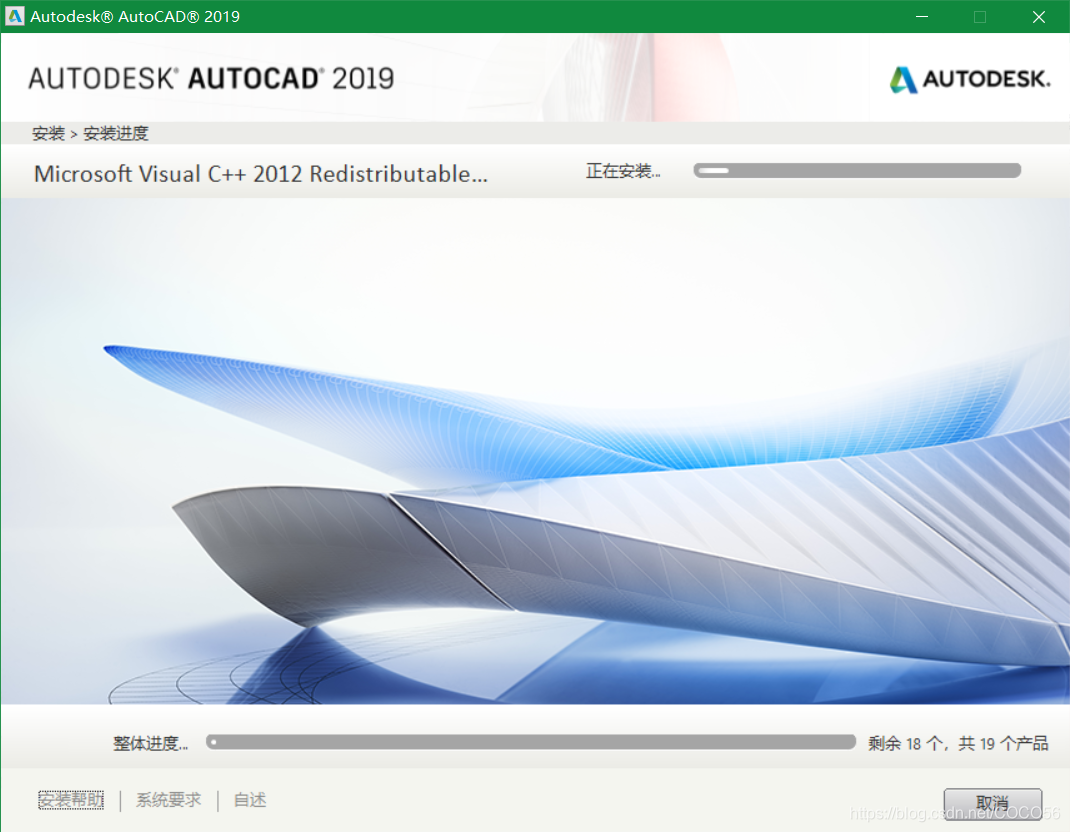Close the AutoCAD 2019 installer window
The image size is (1070, 832).
(x=1038, y=16)
